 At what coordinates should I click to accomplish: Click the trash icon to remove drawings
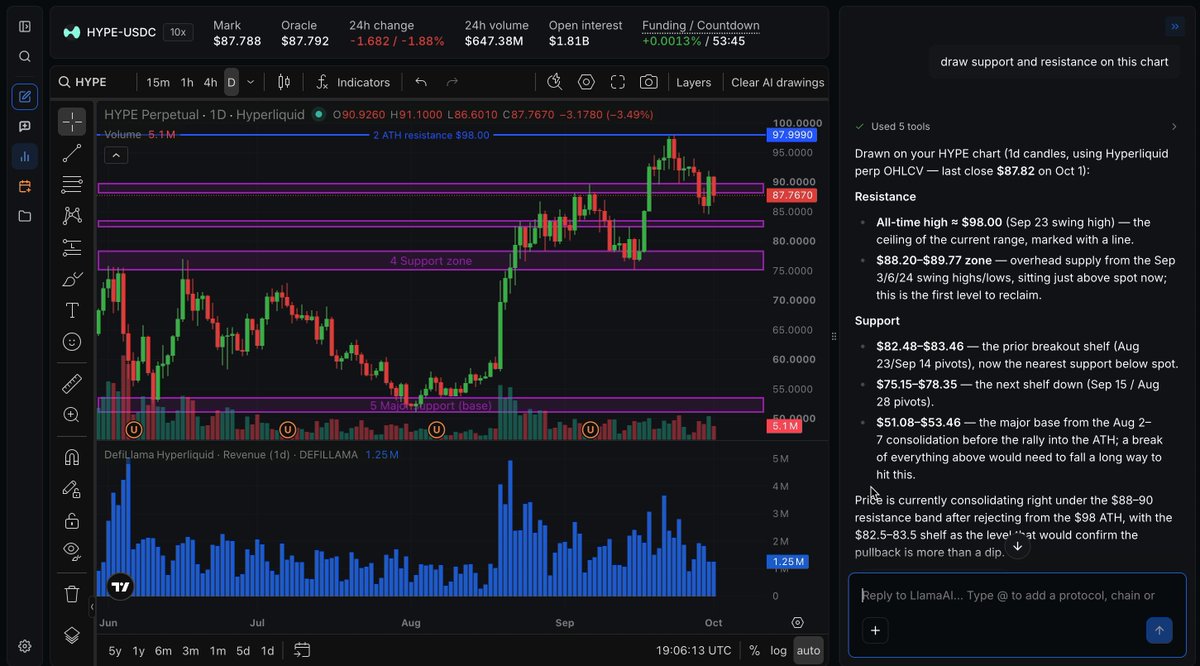click(72, 594)
